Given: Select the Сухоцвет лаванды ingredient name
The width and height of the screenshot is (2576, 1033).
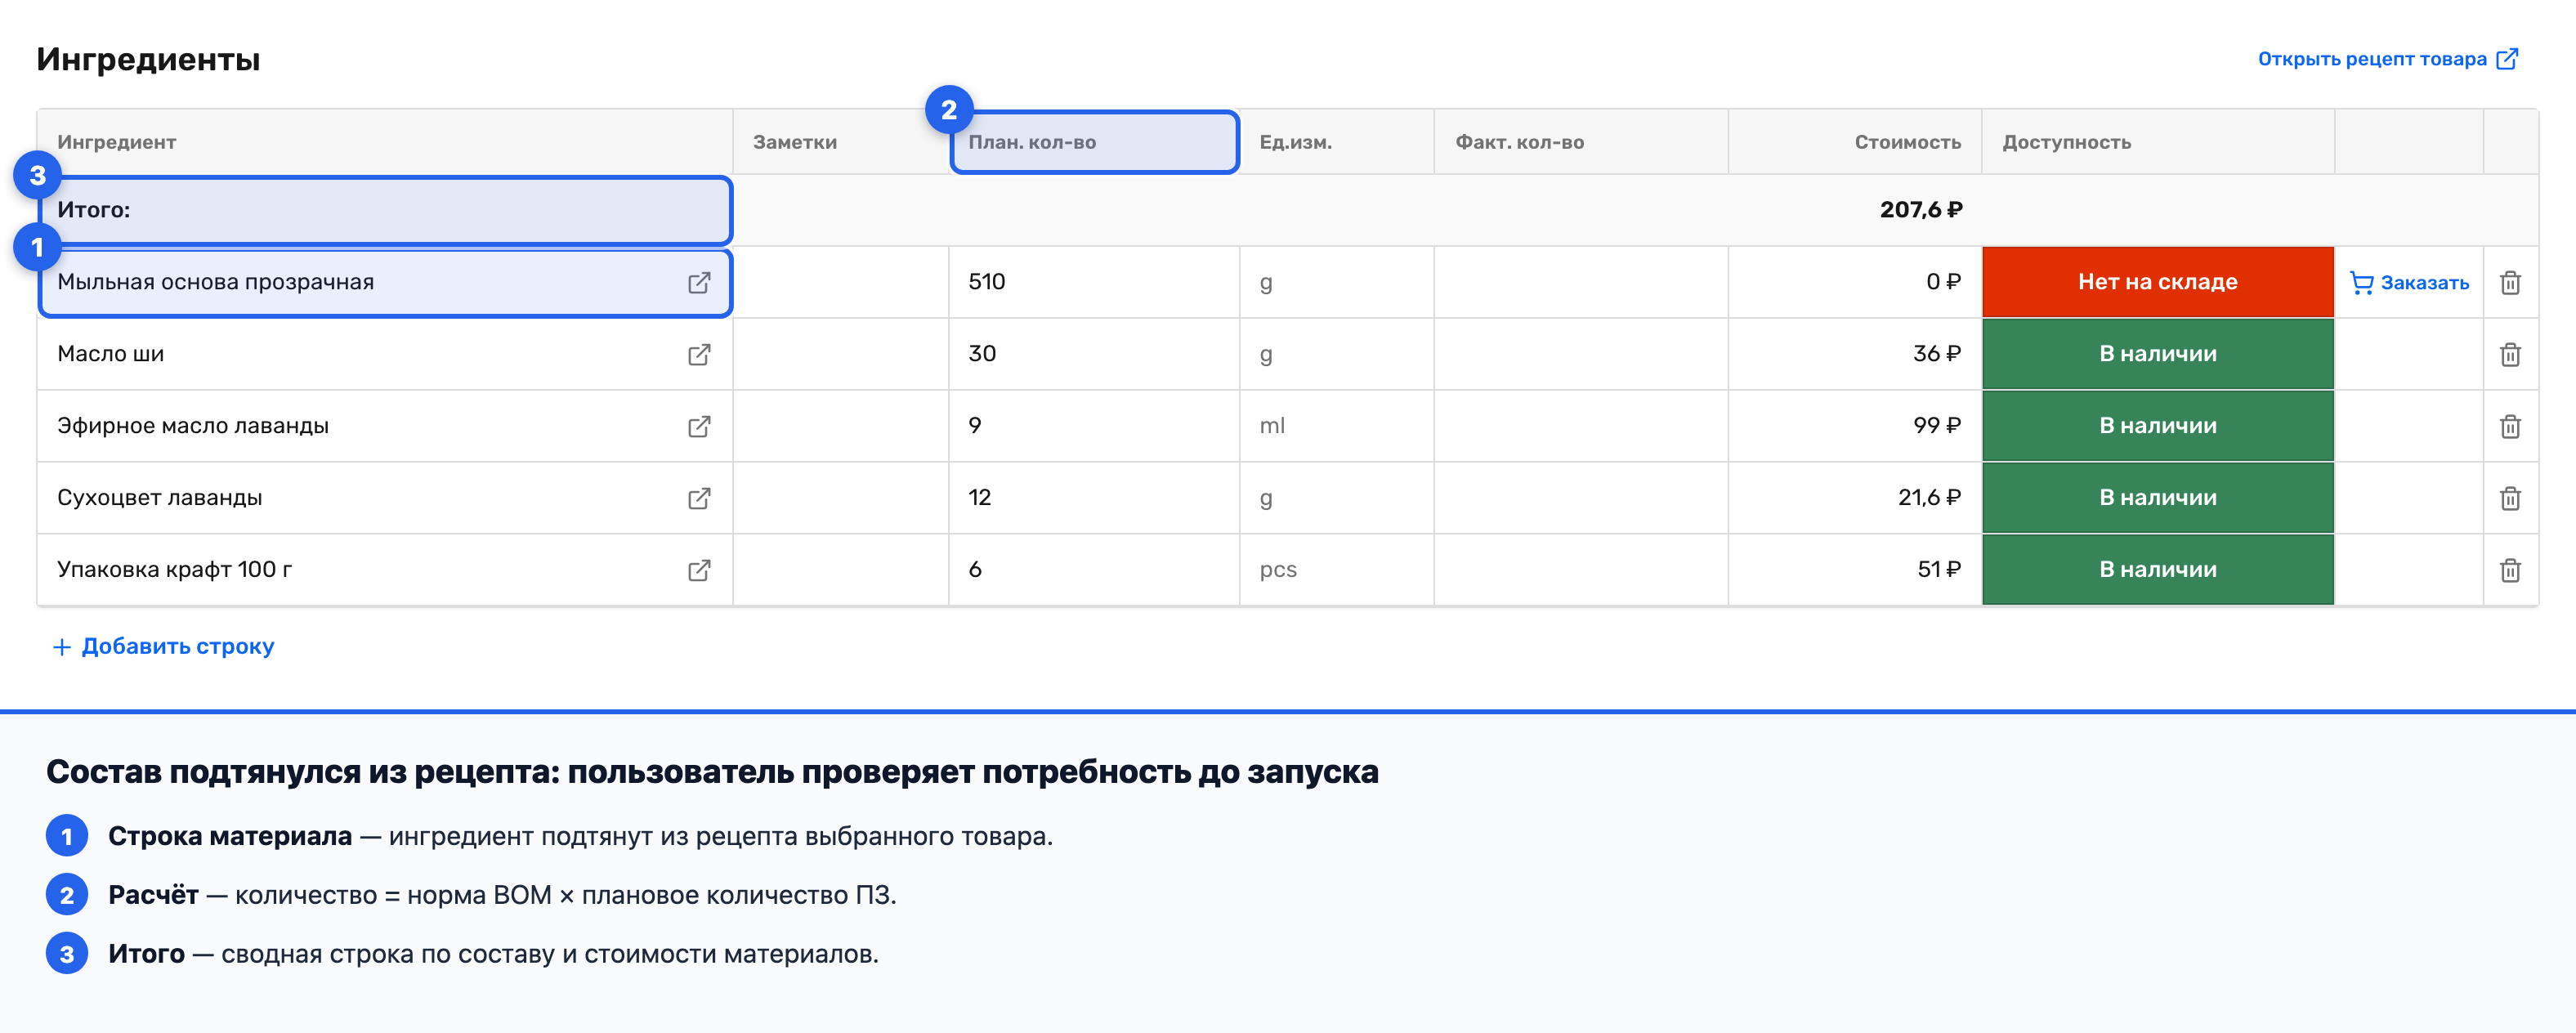Looking at the screenshot, I should click(160, 498).
